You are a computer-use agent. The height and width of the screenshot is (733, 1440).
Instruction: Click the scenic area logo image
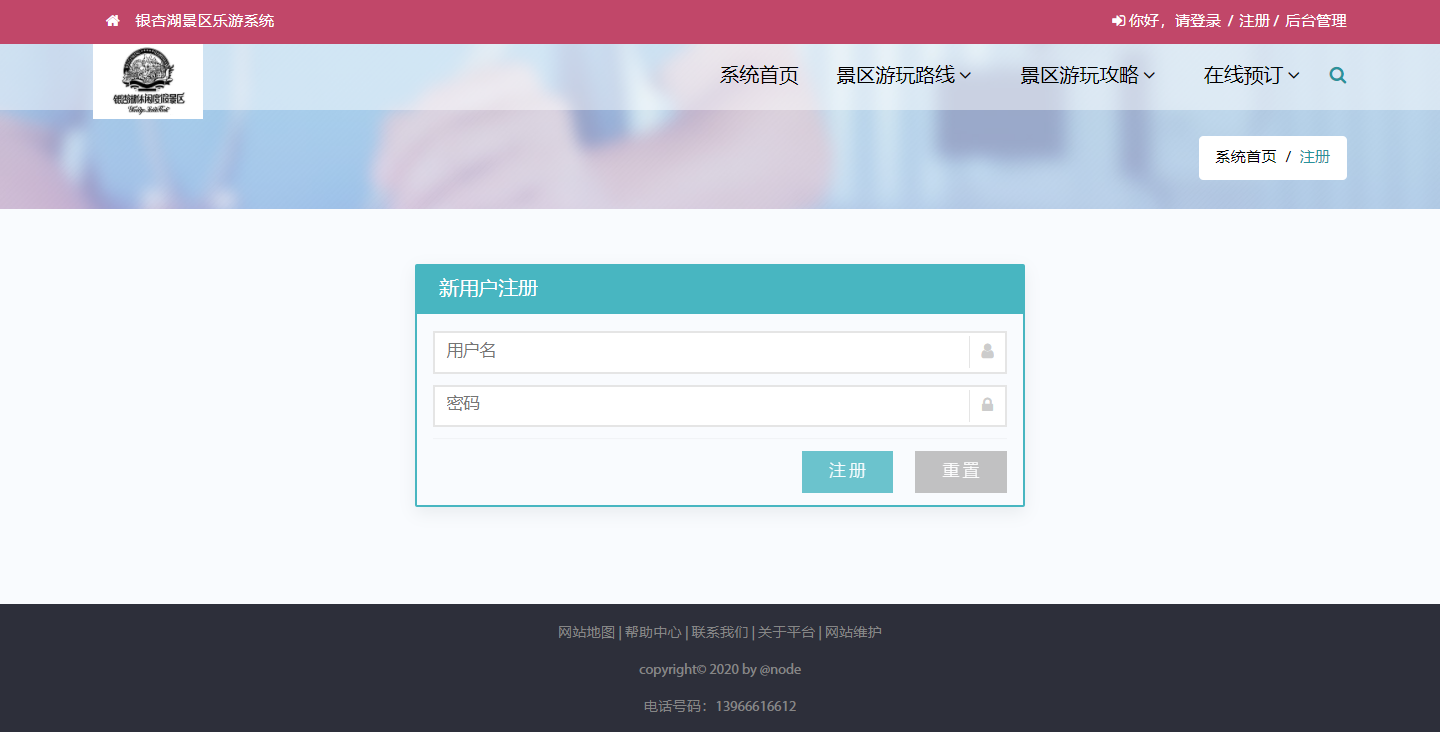[148, 81]
